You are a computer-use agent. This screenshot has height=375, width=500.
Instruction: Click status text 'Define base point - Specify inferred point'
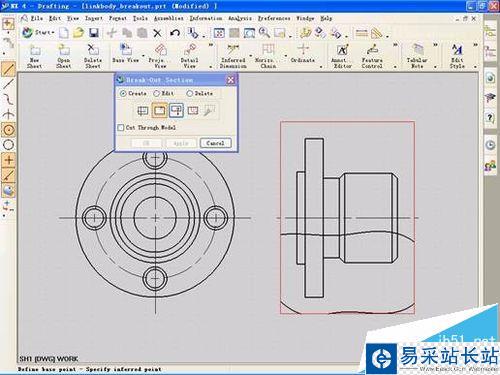click(x=89, y=369)
